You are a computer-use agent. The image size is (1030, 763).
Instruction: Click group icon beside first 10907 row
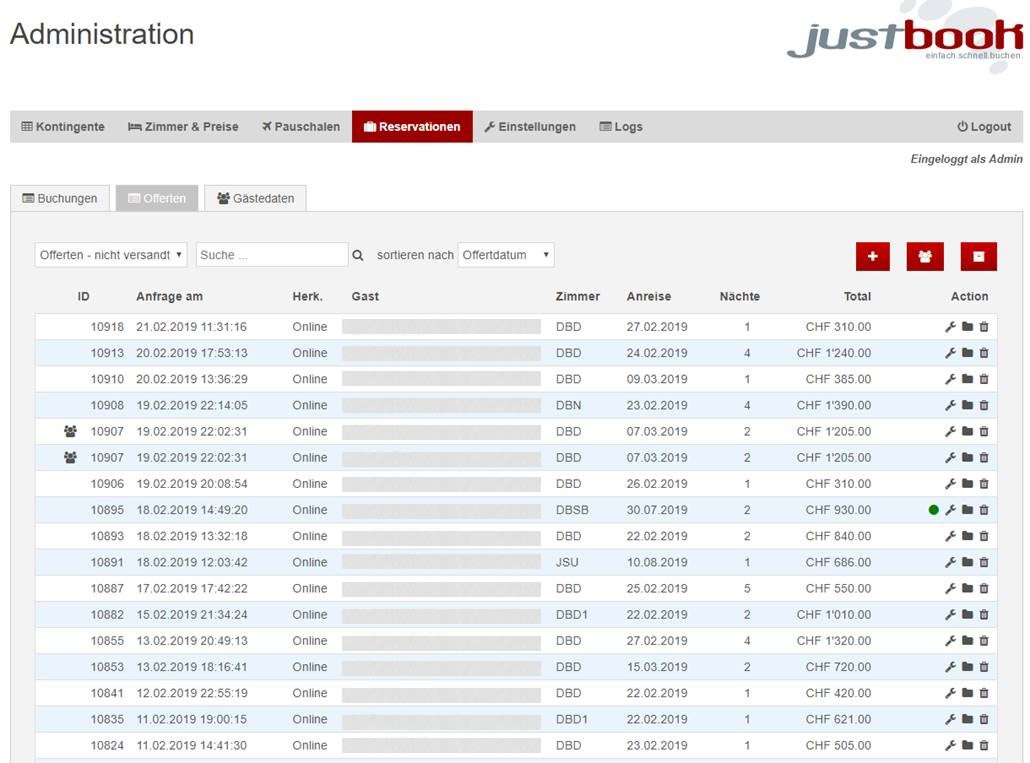[70, 432]
